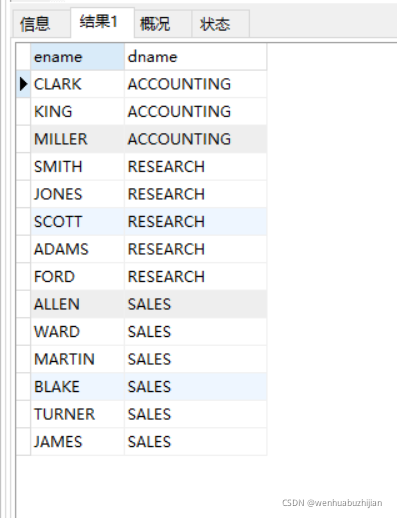This screenshot has width=397, height=518.
Task: Select the ALLEN cell
Action: pos(77,304)
